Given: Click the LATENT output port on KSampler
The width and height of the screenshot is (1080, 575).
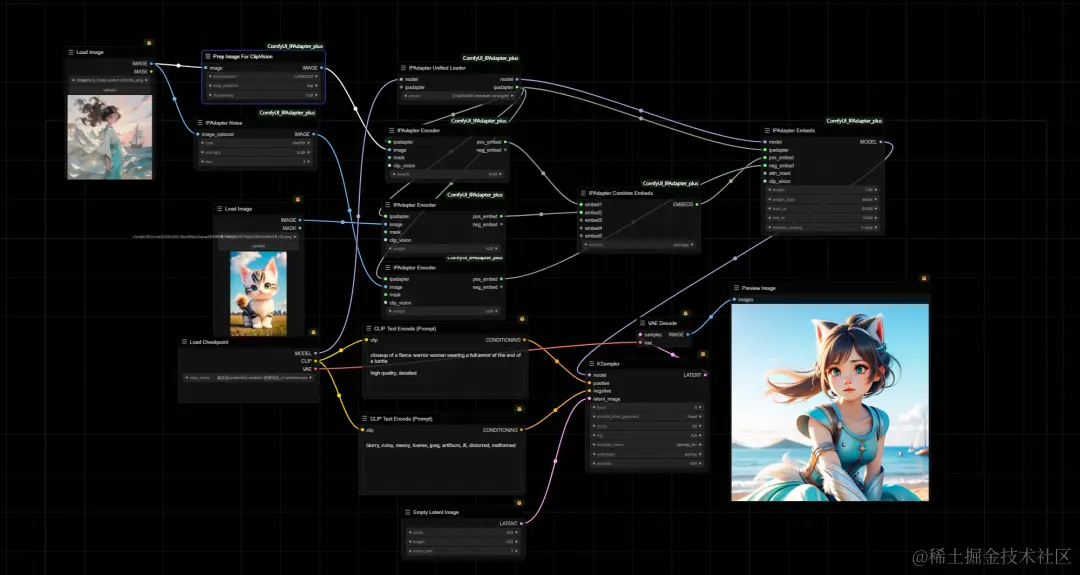Looking at the screenshot, I should [x=705, y=375].
